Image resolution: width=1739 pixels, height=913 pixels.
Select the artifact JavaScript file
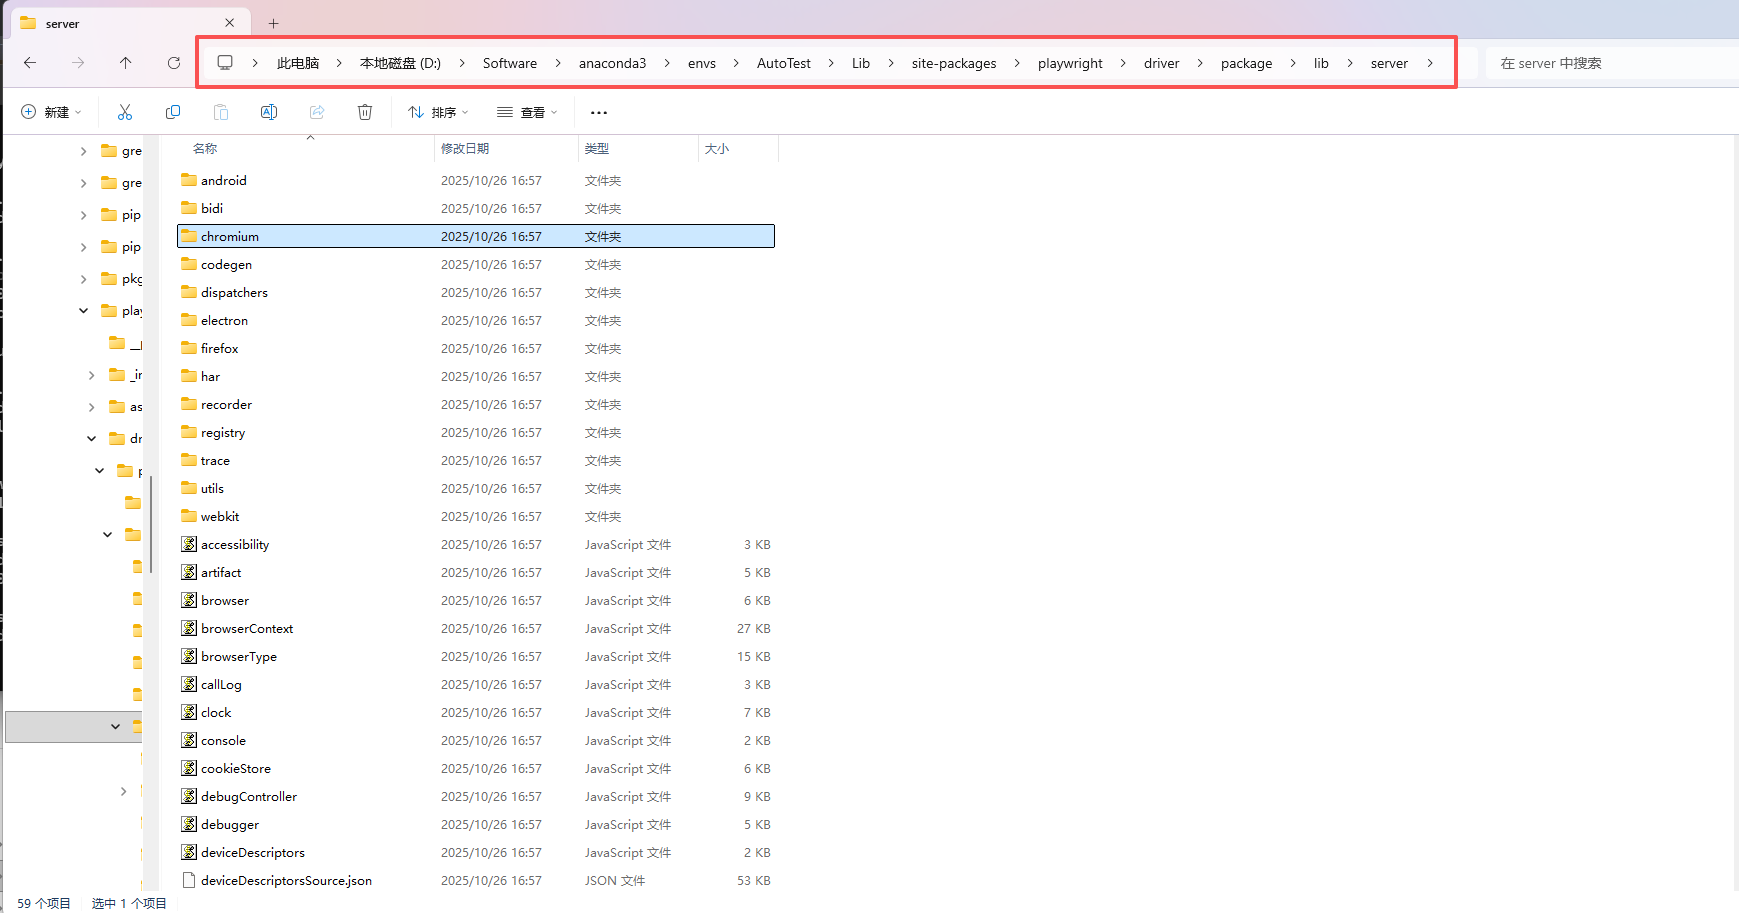pyautogui.click(x=221, y=573)
